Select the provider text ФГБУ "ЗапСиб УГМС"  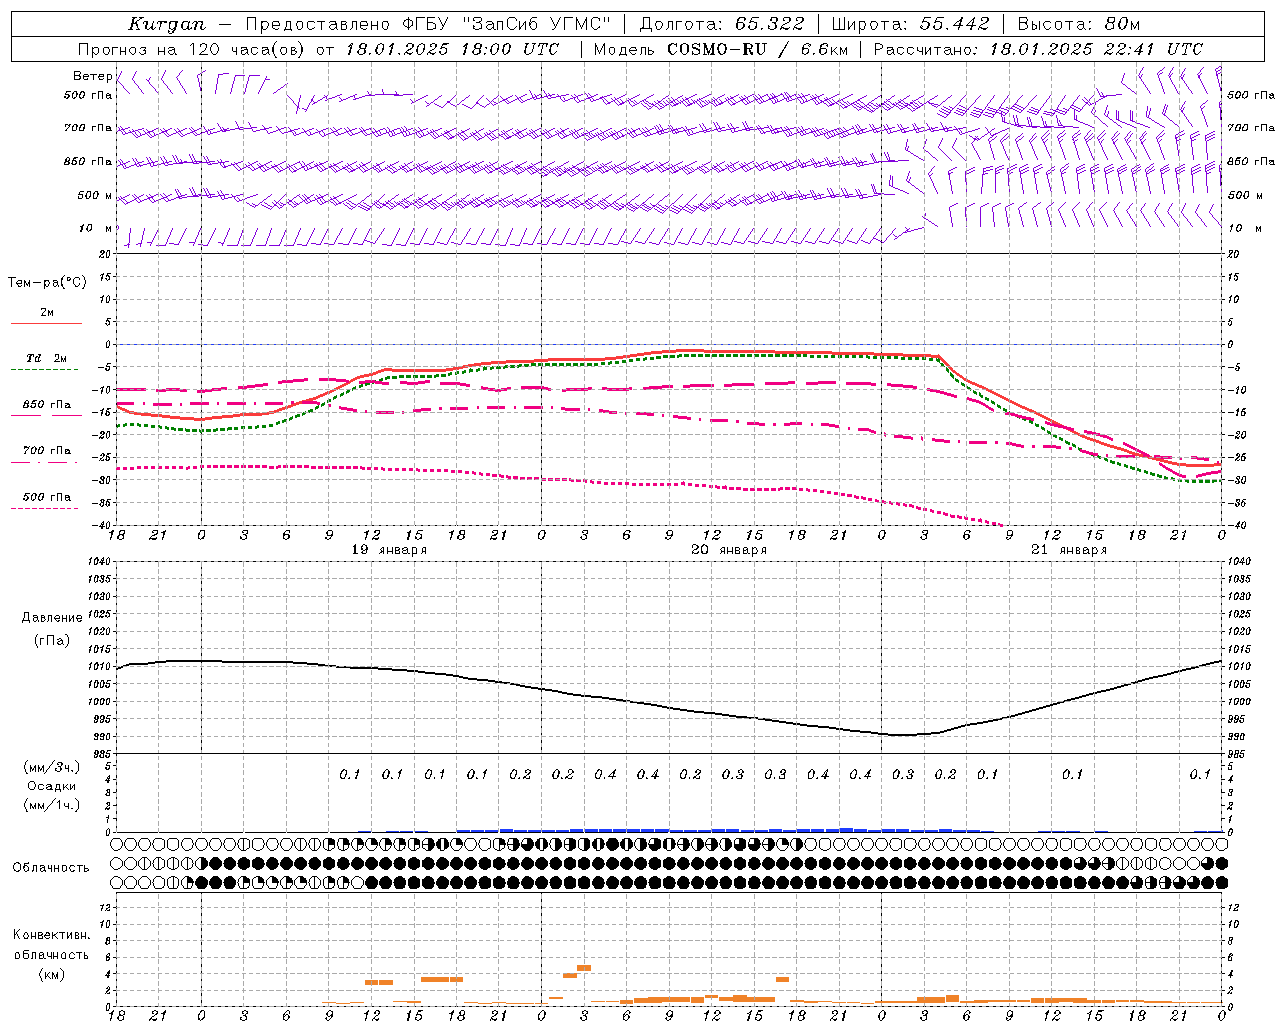click(x=506, y=24)
